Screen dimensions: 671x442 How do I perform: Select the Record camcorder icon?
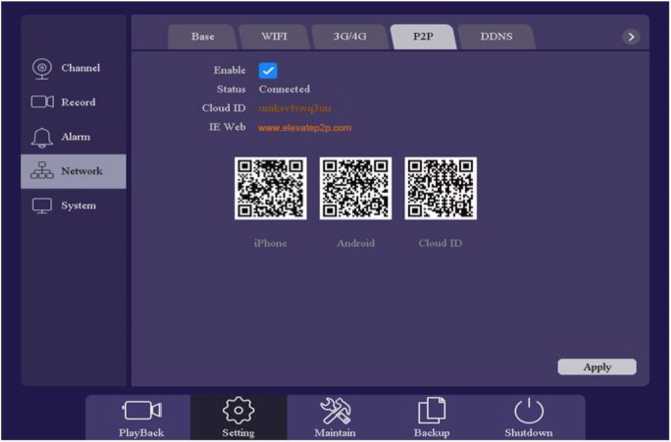tap(42, 102)
